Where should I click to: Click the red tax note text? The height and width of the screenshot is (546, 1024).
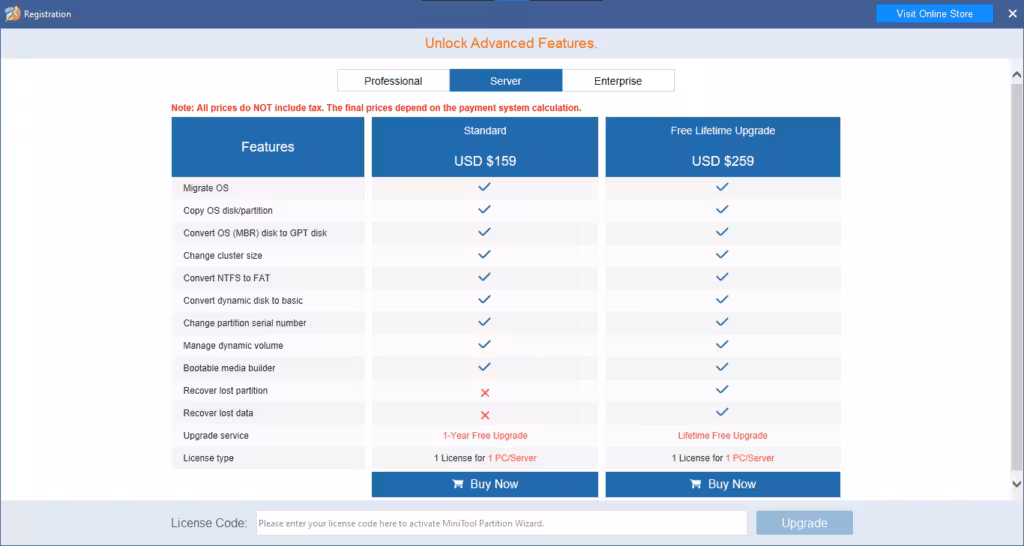[x=376, y=108]
